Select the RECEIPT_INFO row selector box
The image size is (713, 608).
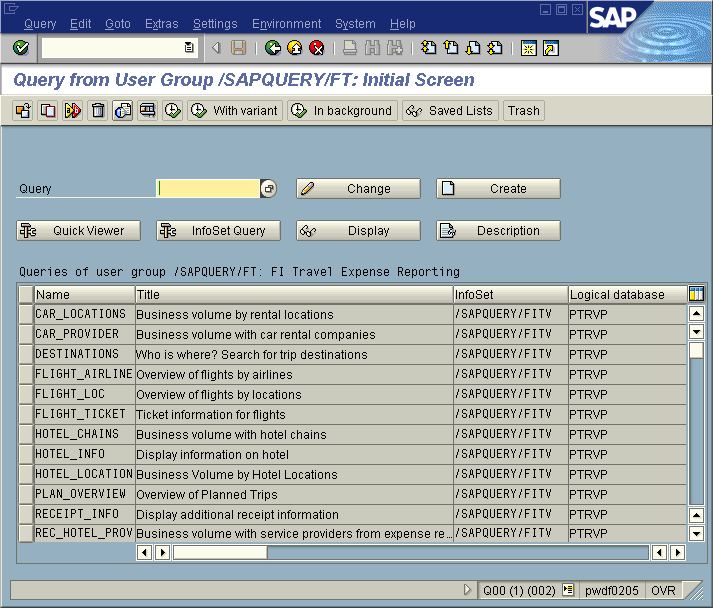click(x=26, y=514)
